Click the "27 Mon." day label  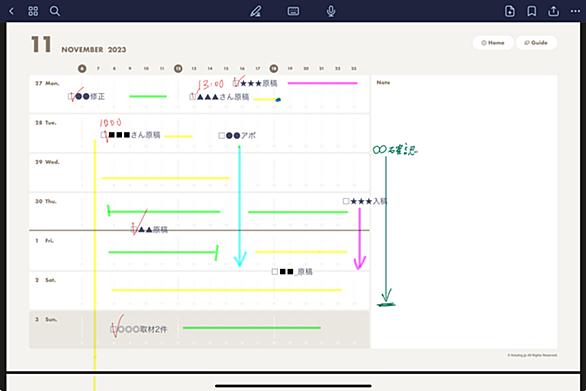[x=47, y=83]
